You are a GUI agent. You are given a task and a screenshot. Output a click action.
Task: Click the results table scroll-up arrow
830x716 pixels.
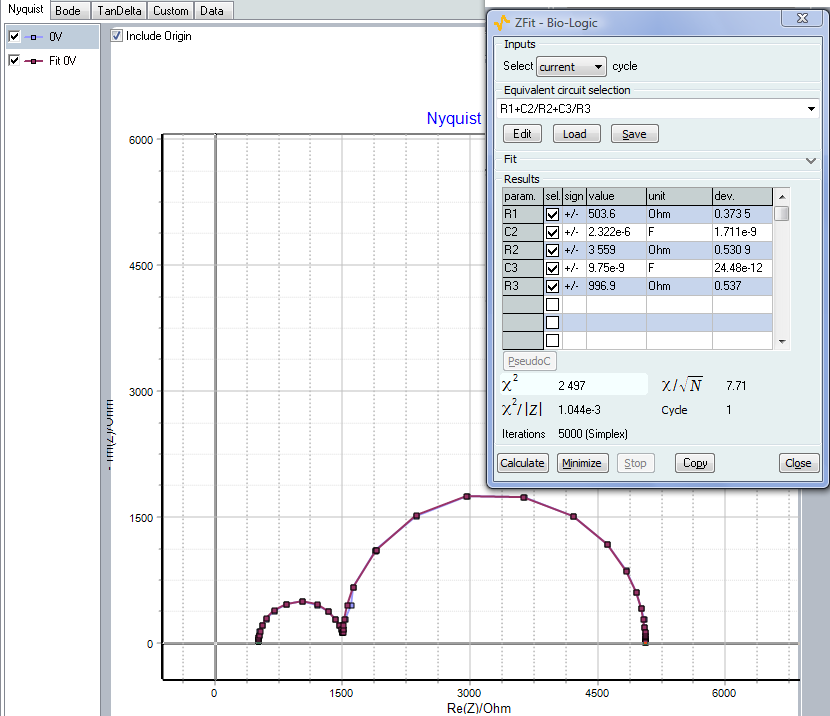click(x=782, y=196)
